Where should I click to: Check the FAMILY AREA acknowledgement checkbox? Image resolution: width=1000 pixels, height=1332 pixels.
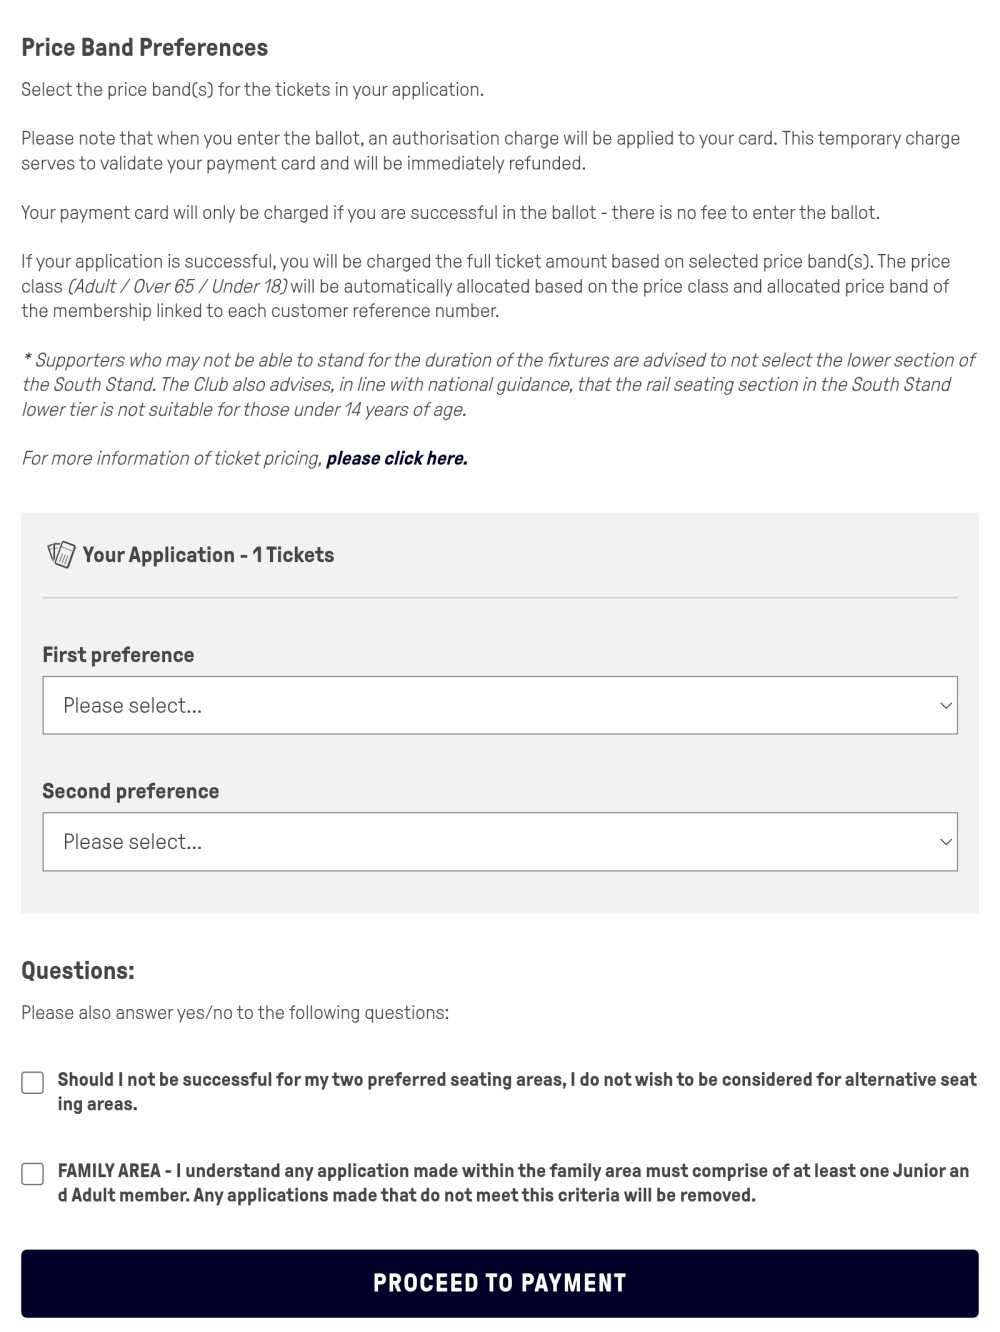(x=33, y=1174)
